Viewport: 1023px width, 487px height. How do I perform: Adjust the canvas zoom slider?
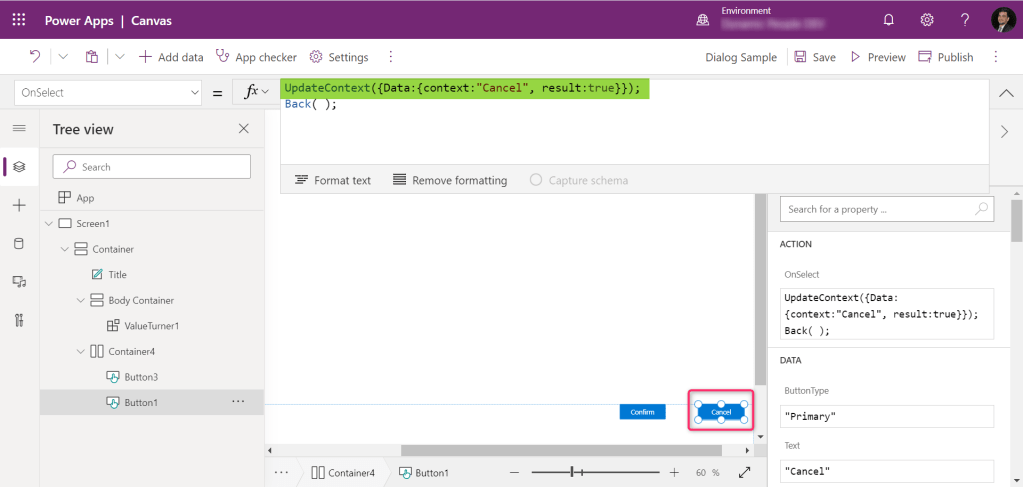(572, 472)
